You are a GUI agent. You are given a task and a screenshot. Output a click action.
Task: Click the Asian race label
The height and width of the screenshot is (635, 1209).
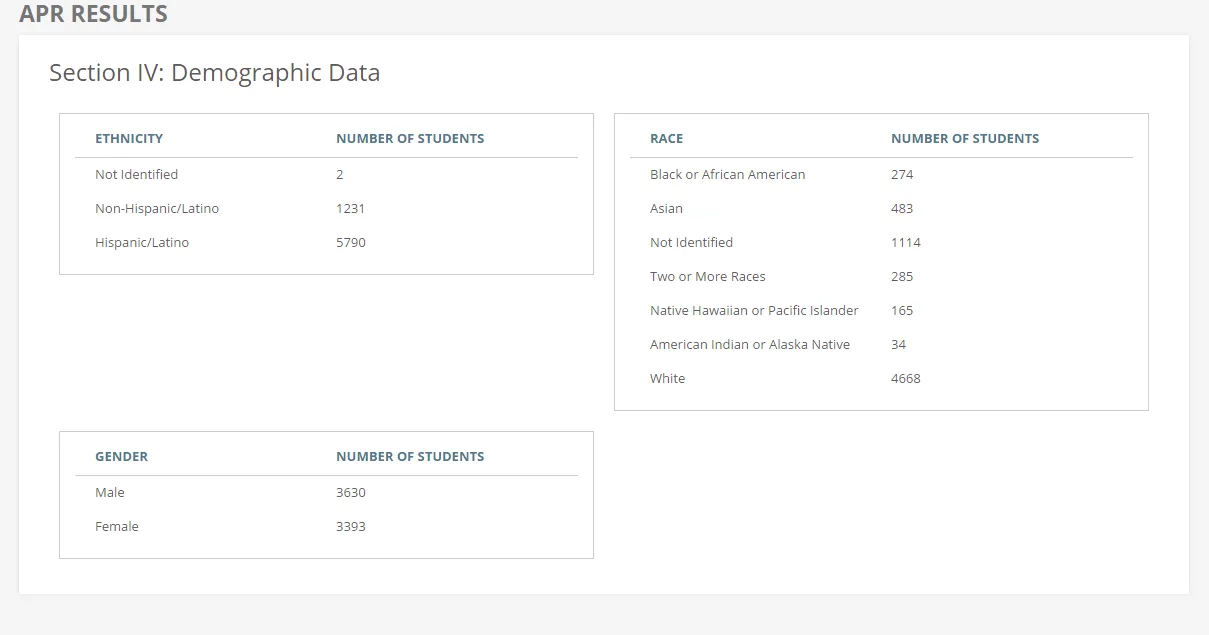(x=666, y=209)
